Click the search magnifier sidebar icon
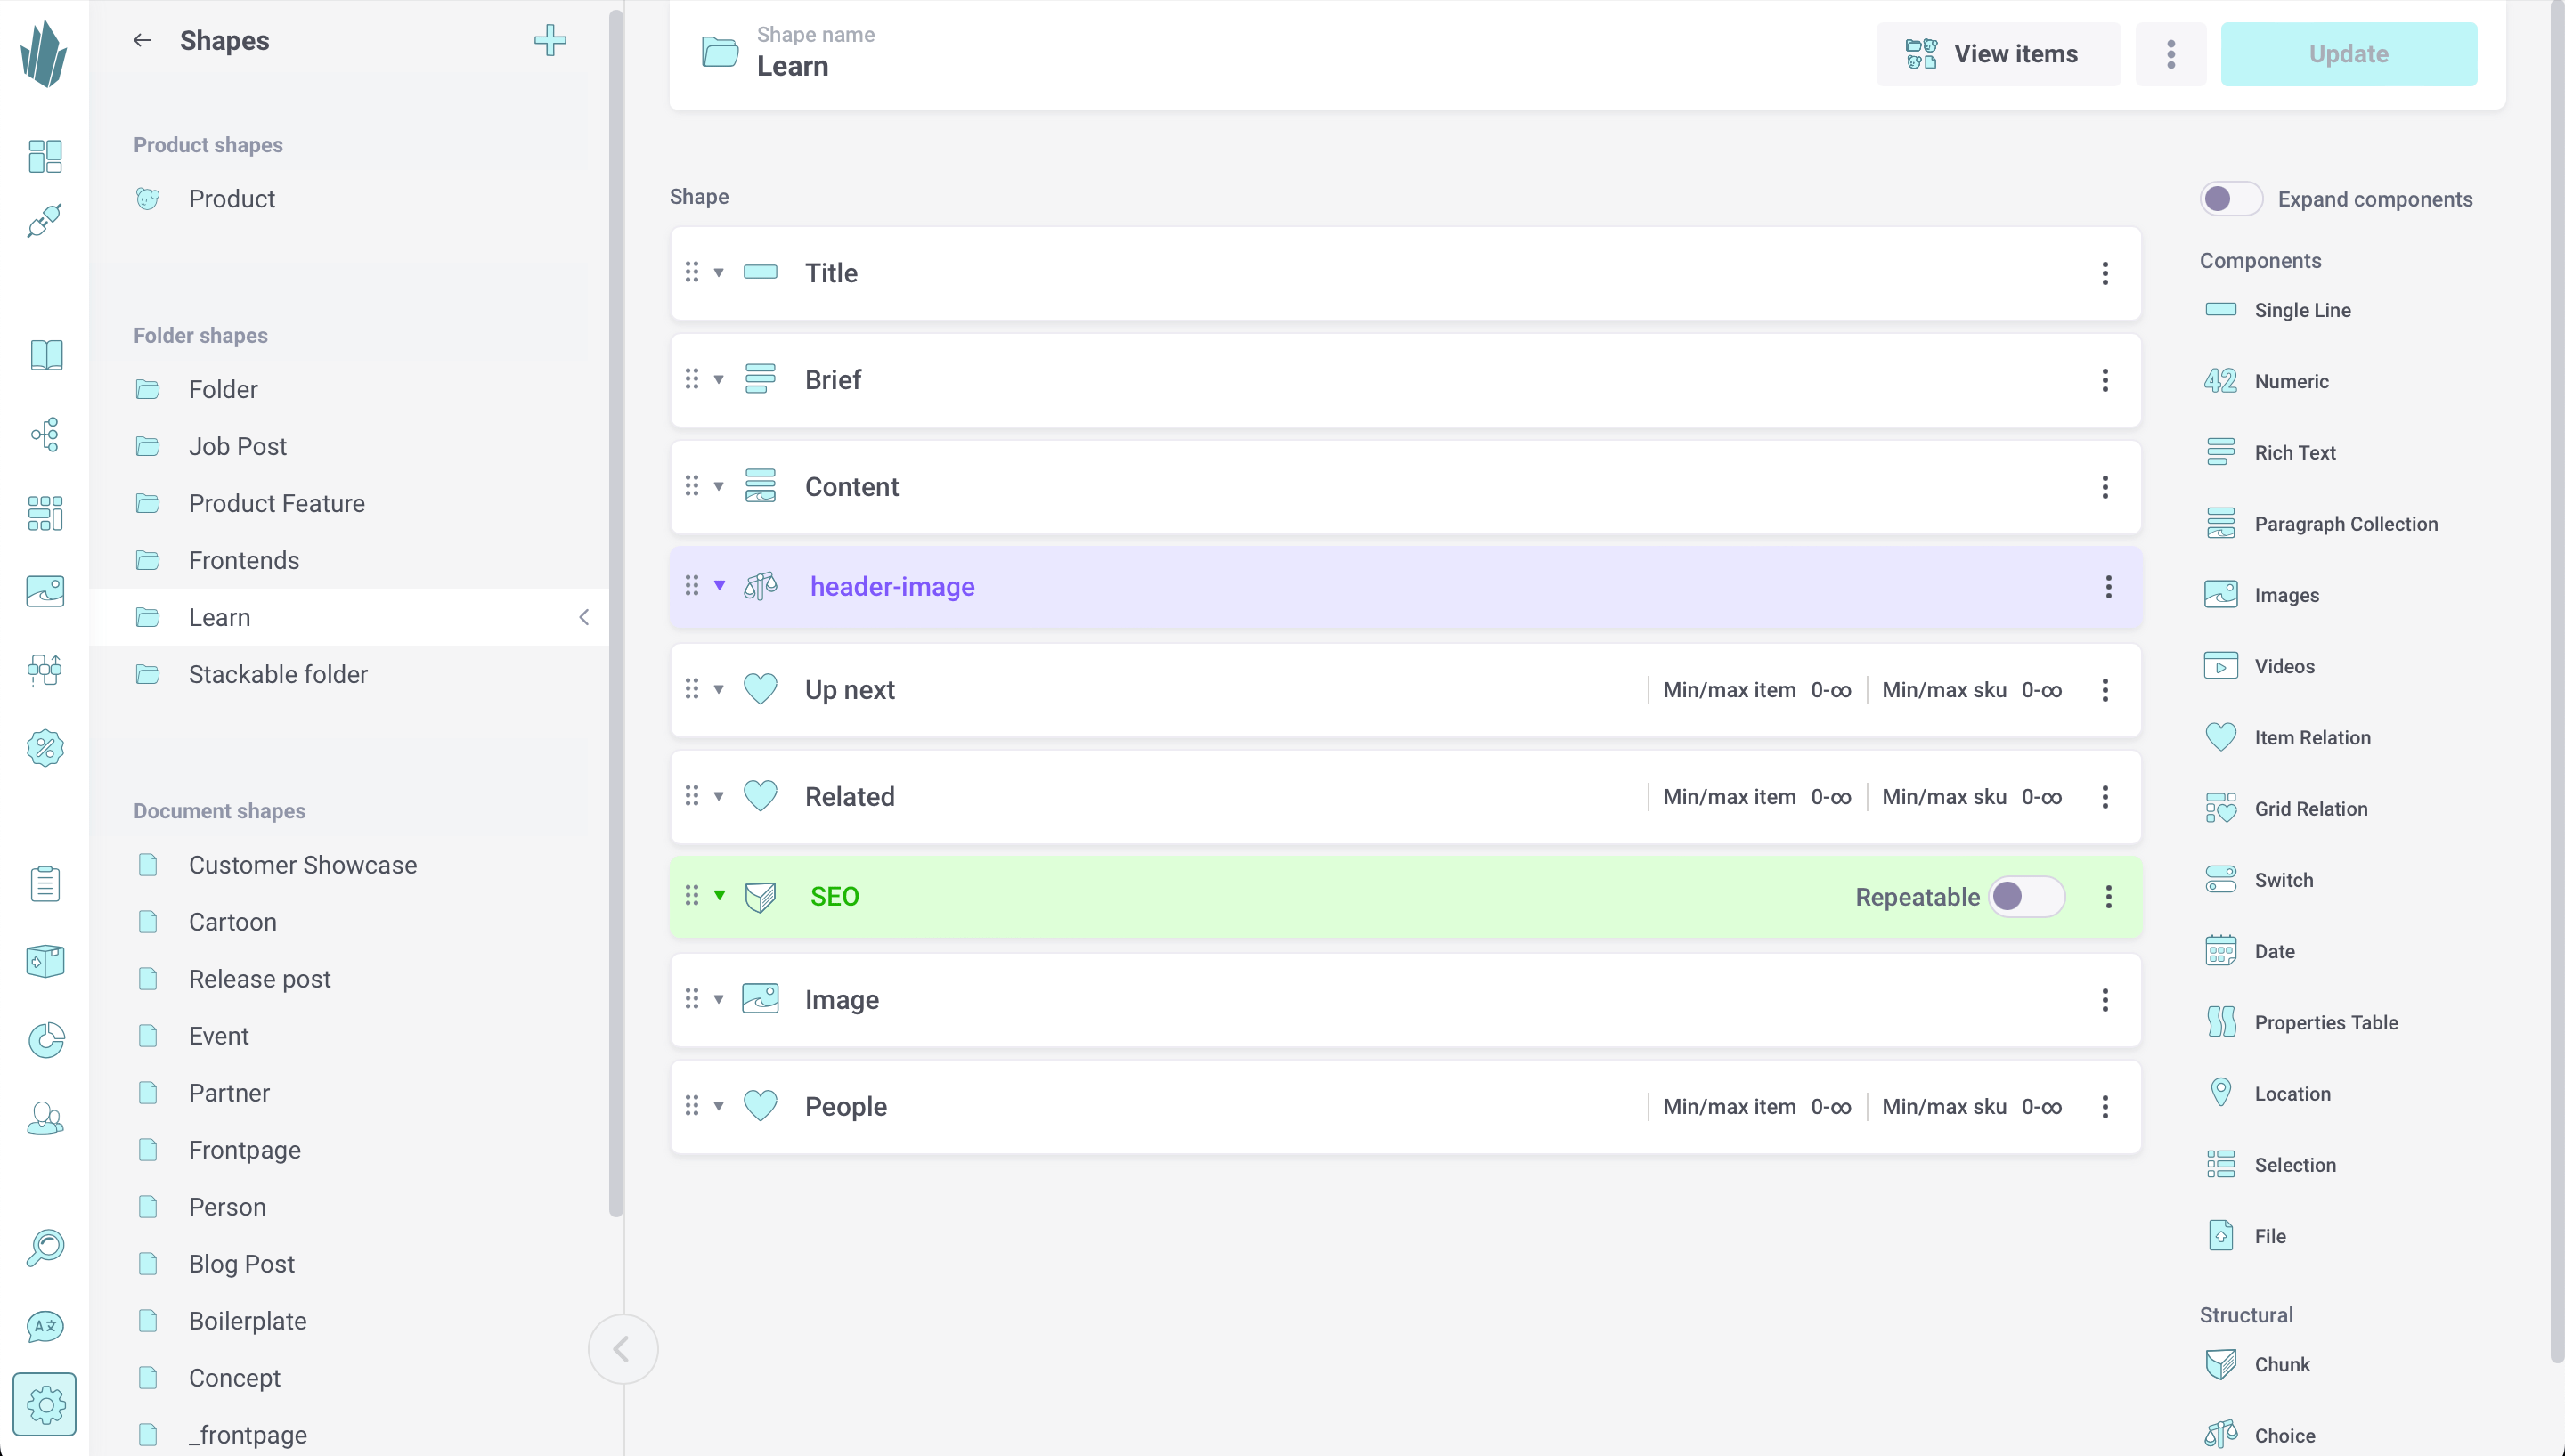Screen dimensions: 2565x1456 coord(45,1247)
